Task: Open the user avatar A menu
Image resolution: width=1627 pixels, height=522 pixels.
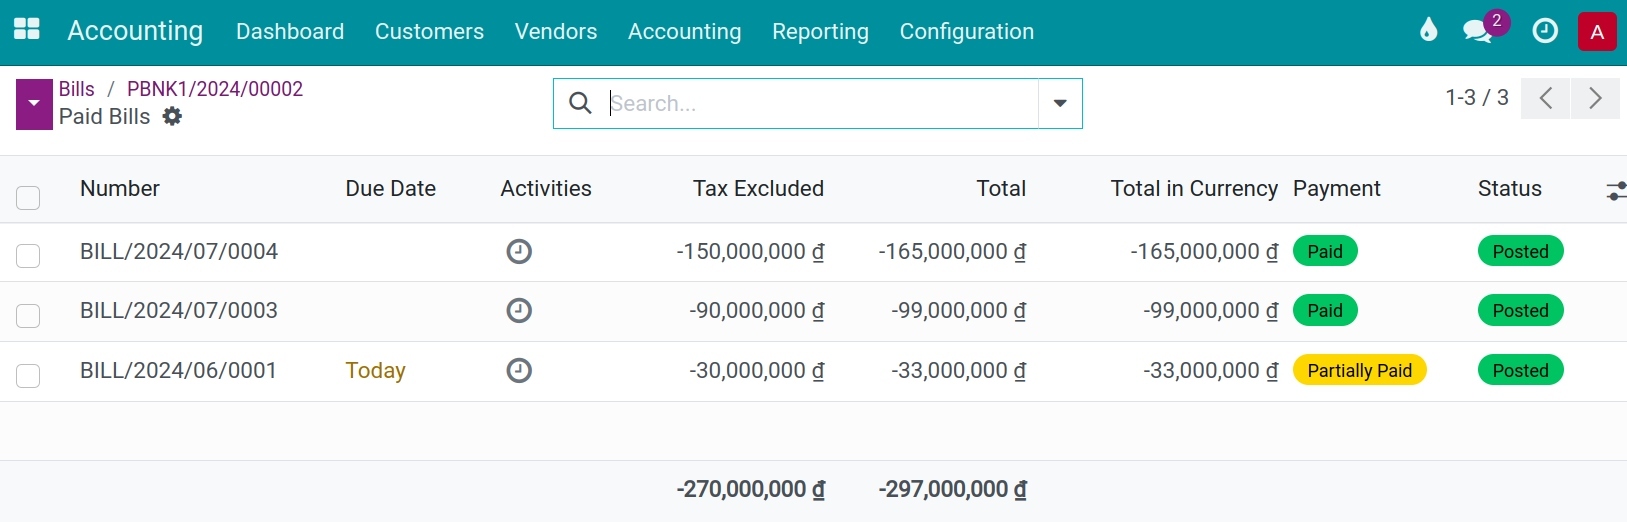Action: [1596, 31]
